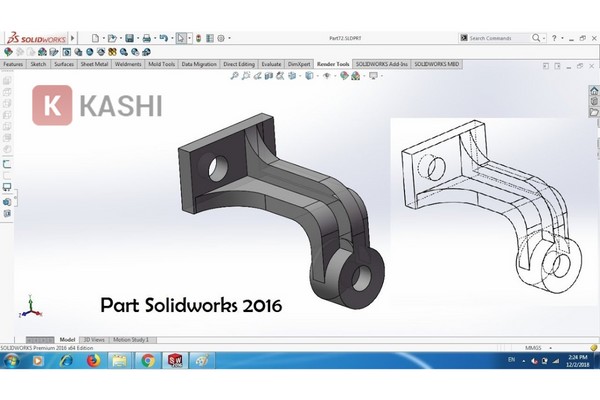Open the Save options dropdown arrow
Viewport: 600px width, 400px height.
[138, 38]
